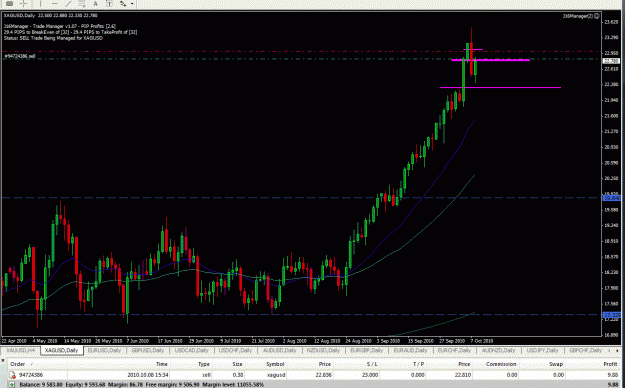This screenshot has height=388, width=625.
Task: Click the 23.000 stop loss cell
Action: (371, 375)
